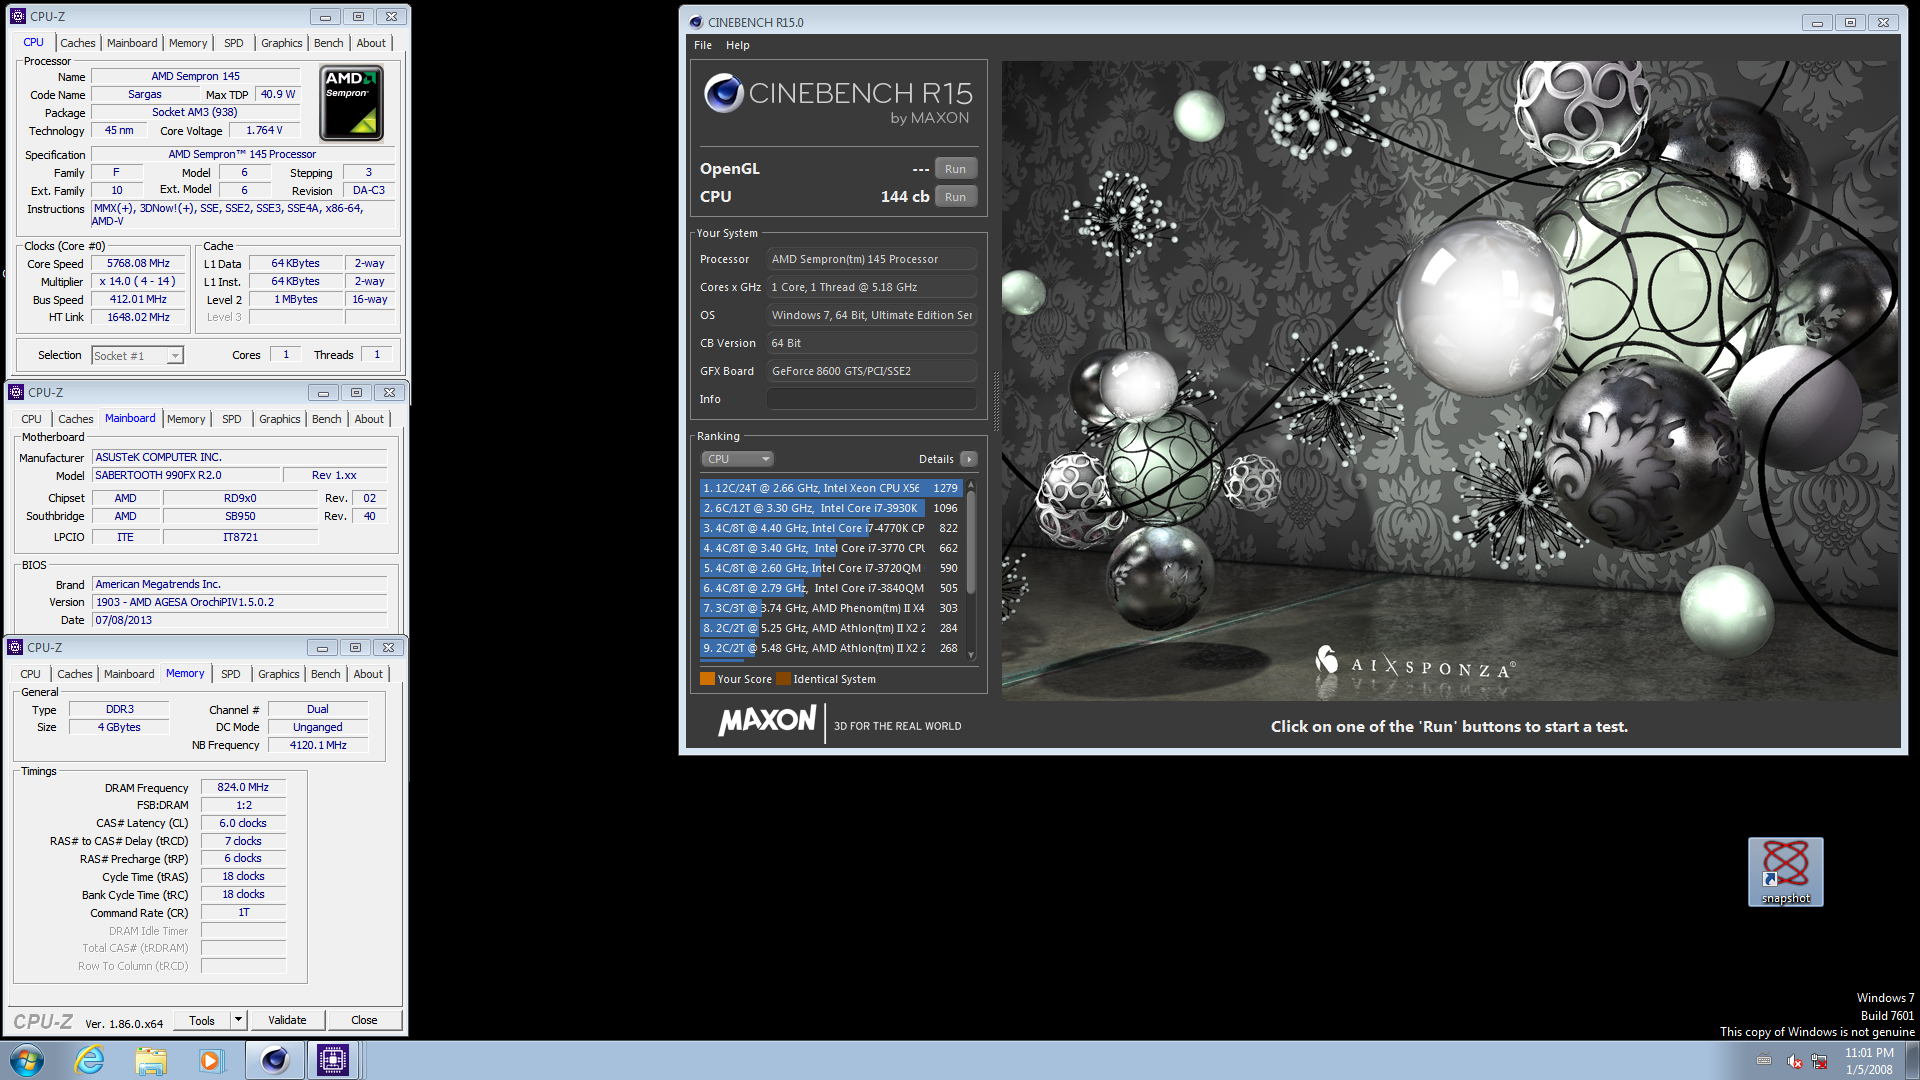Open Bench tab in top CPU-Z window
Screen dimensions: 1920x1080
(328, 43)
